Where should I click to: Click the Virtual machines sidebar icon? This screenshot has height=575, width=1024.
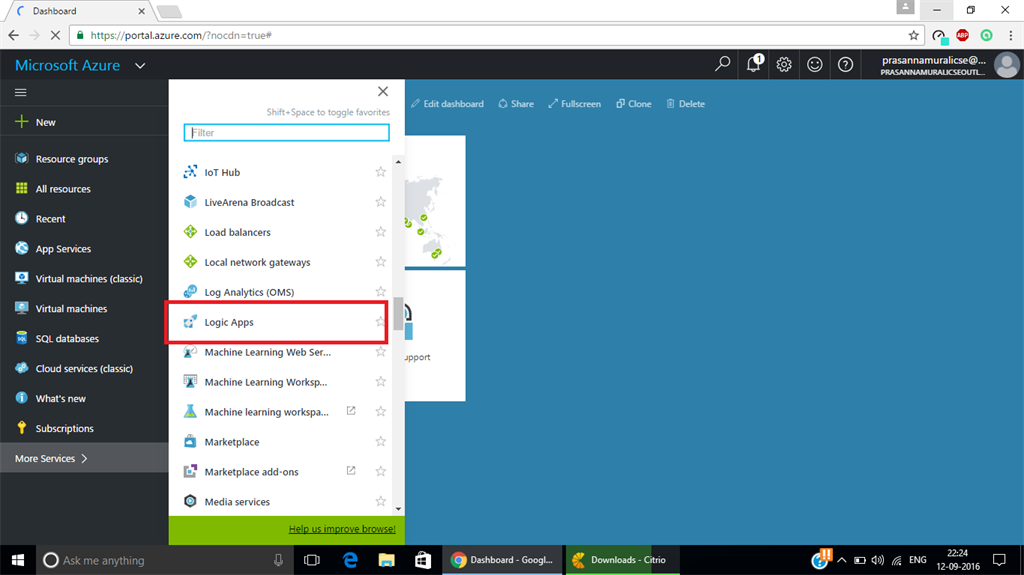tap(22, 308)
